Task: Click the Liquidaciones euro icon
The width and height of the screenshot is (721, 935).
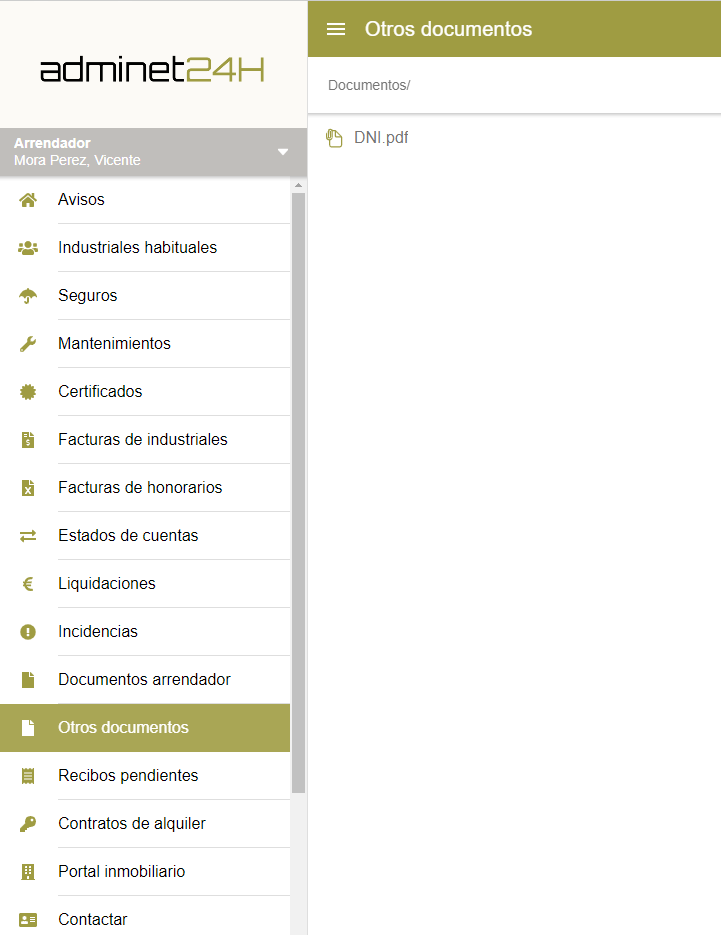Action: pos(28,584)
